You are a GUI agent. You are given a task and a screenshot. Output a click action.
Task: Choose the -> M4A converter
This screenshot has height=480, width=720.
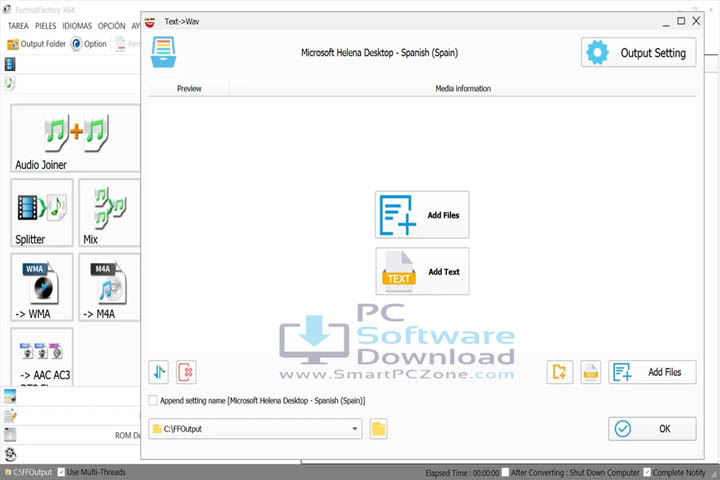(109, 287)
